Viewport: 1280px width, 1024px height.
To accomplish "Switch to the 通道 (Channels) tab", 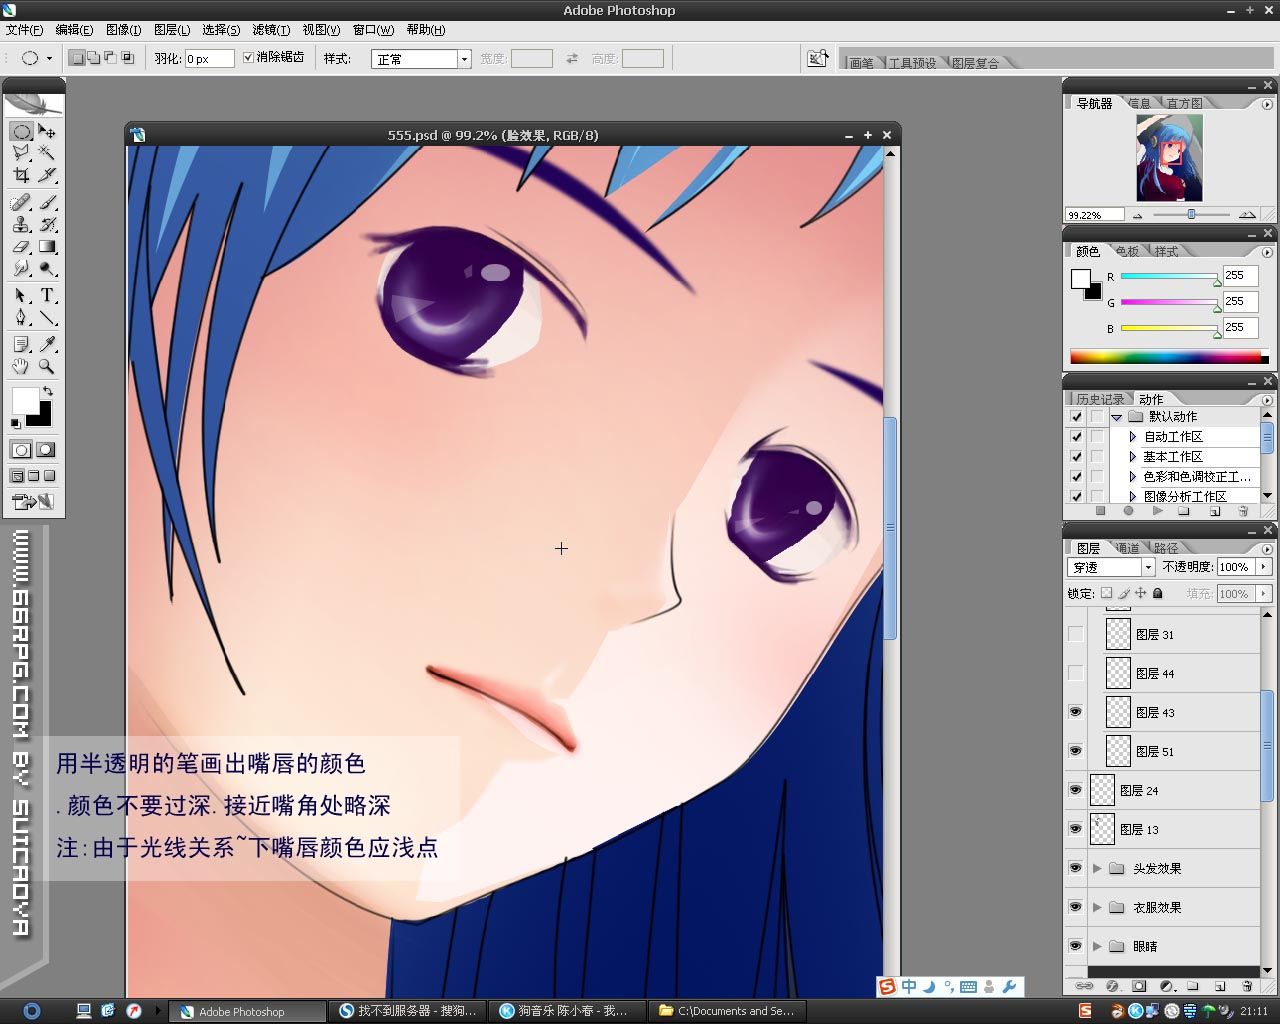I will coord(1127,548).
